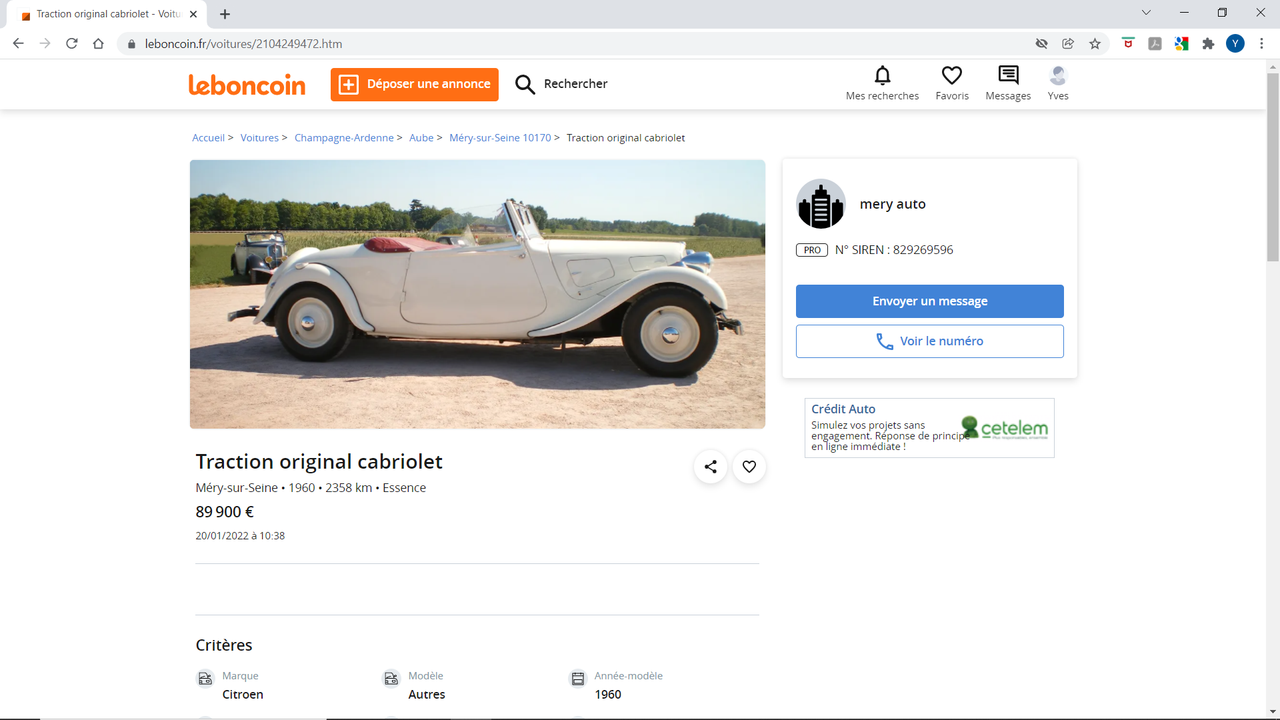Open mery auto seller name

(893, 204)
